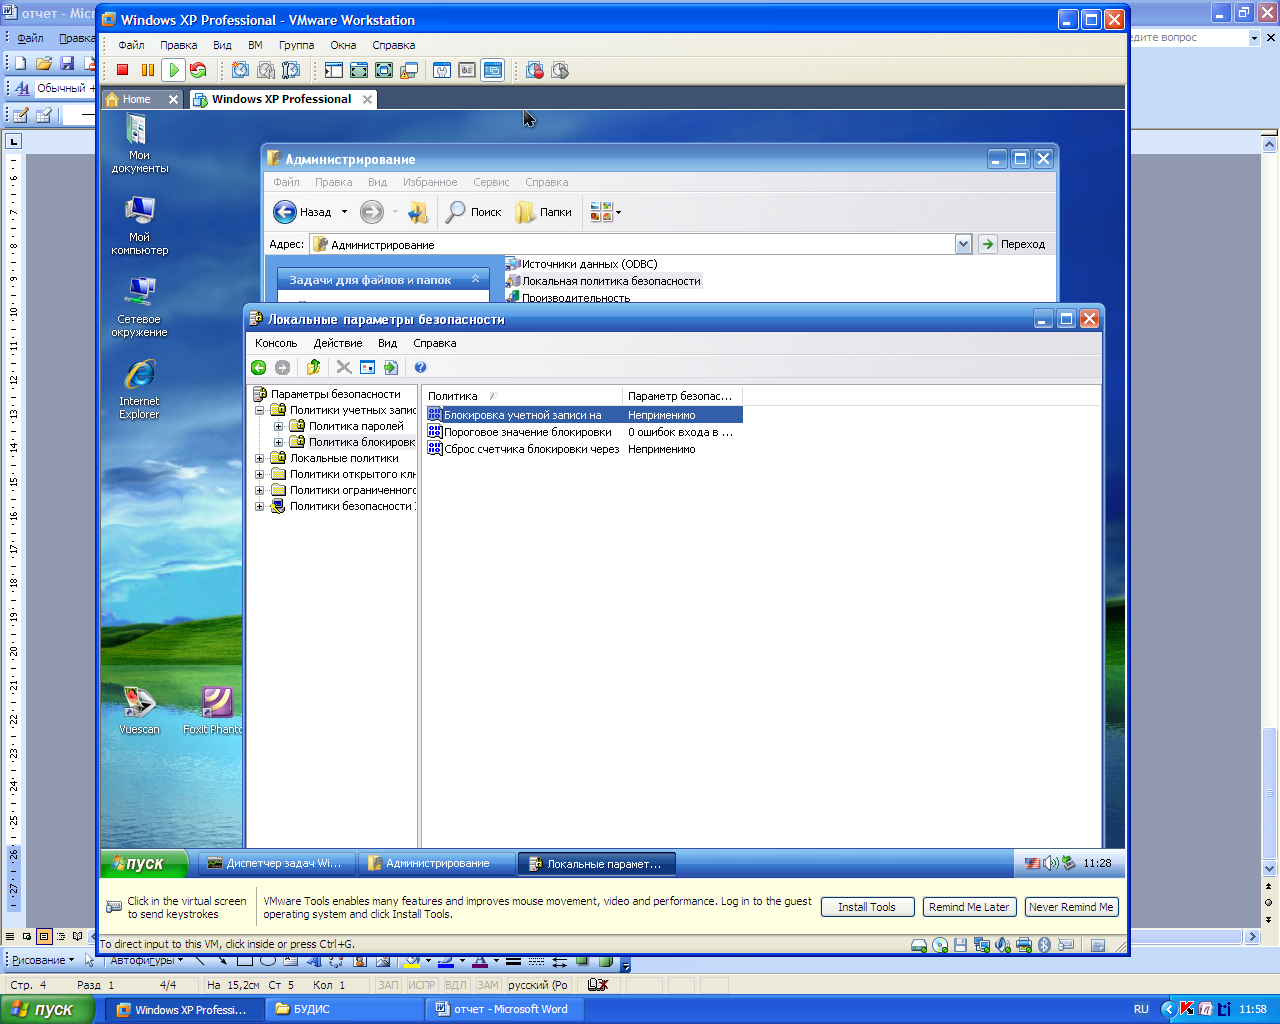Screen dimensions: 1280x1024
Task: Pause the virtual machine with the suspend icon
Action: coord(148,70)
